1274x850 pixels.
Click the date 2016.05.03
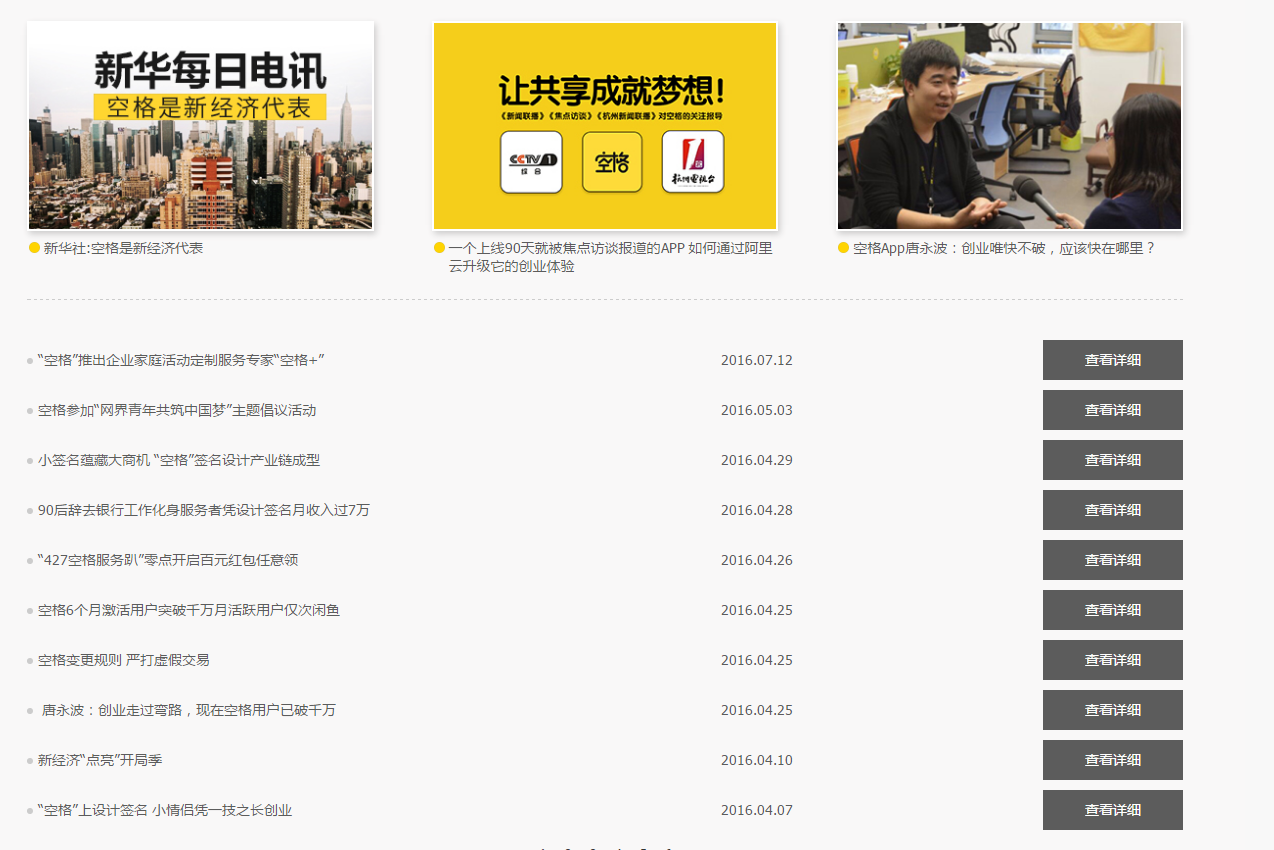(757, 410)
